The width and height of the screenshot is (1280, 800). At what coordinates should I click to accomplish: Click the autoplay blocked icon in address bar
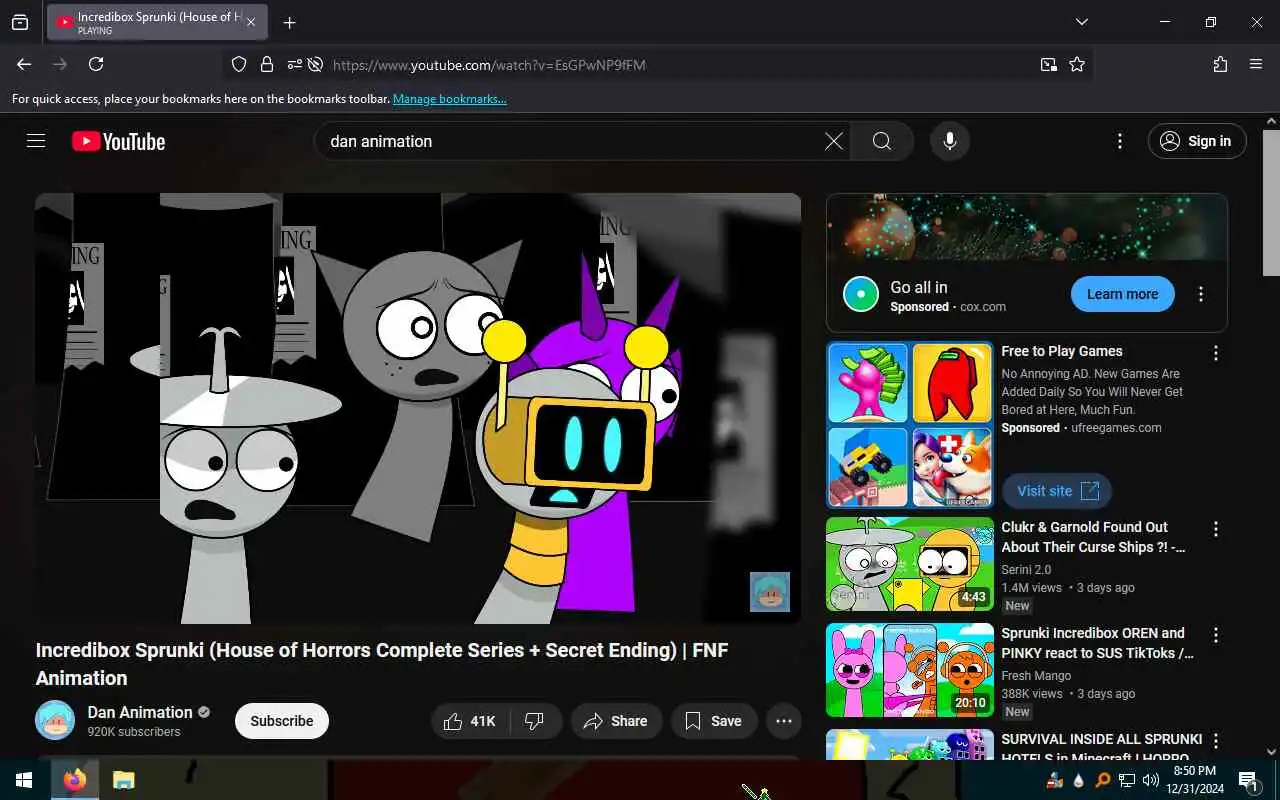(x=315, y=64)
